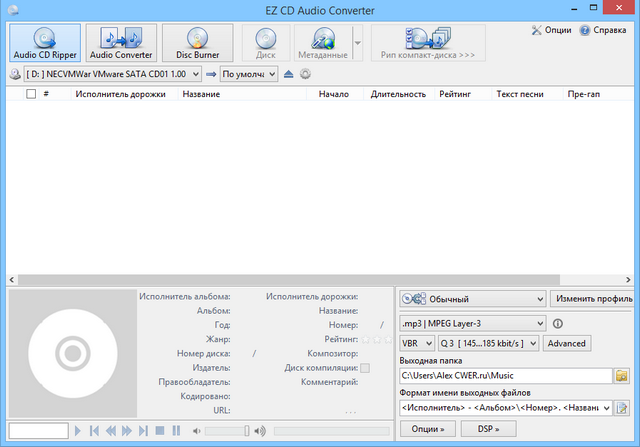Browse for output folder icon
This screenshot has height=447, width=640.
621,376
